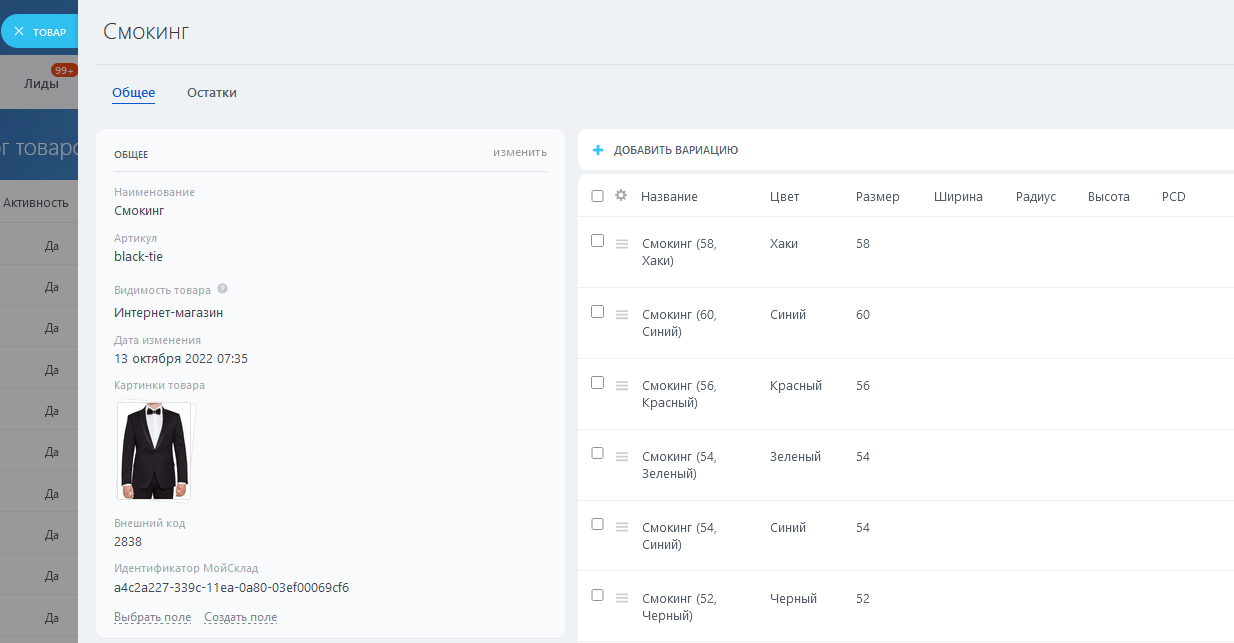Click the plus icon to add variation

(598, 150)
